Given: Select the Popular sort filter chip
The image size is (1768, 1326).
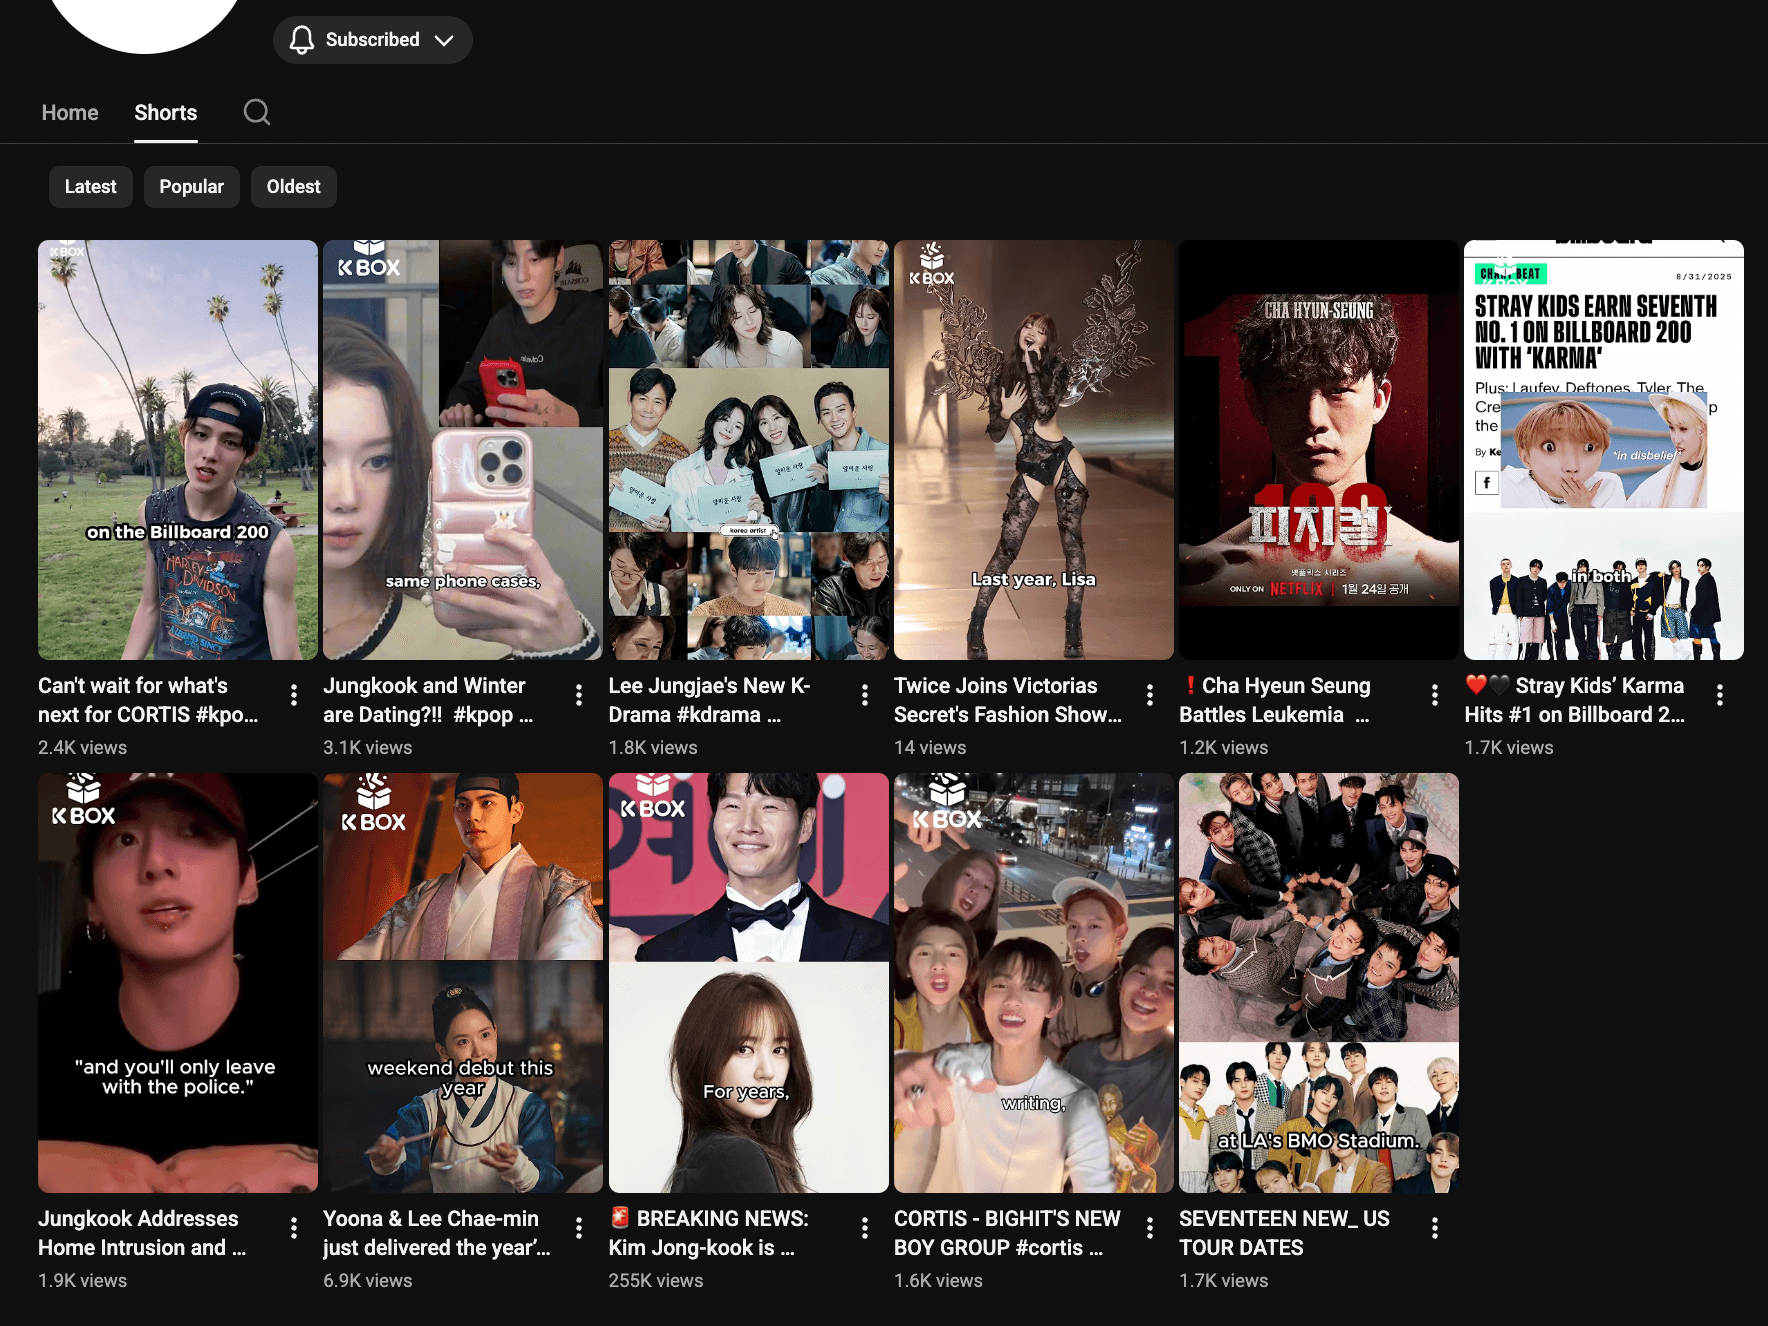Looking at the screenshot, I should (x=191, y=187).
